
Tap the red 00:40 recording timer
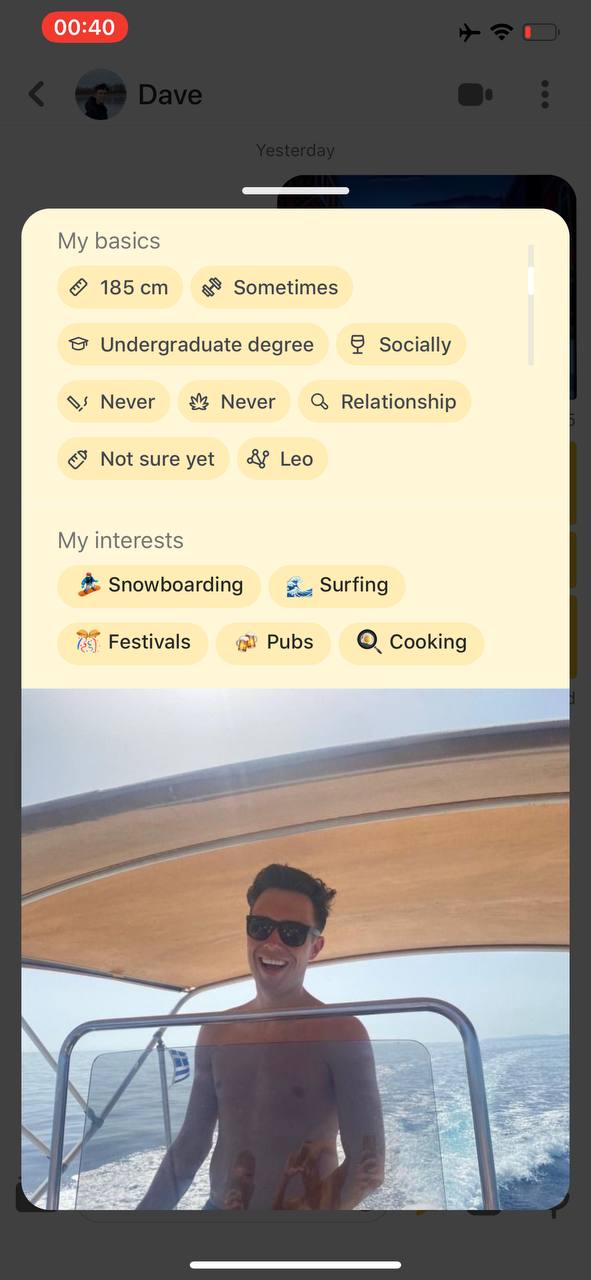(x=85, y=28)
